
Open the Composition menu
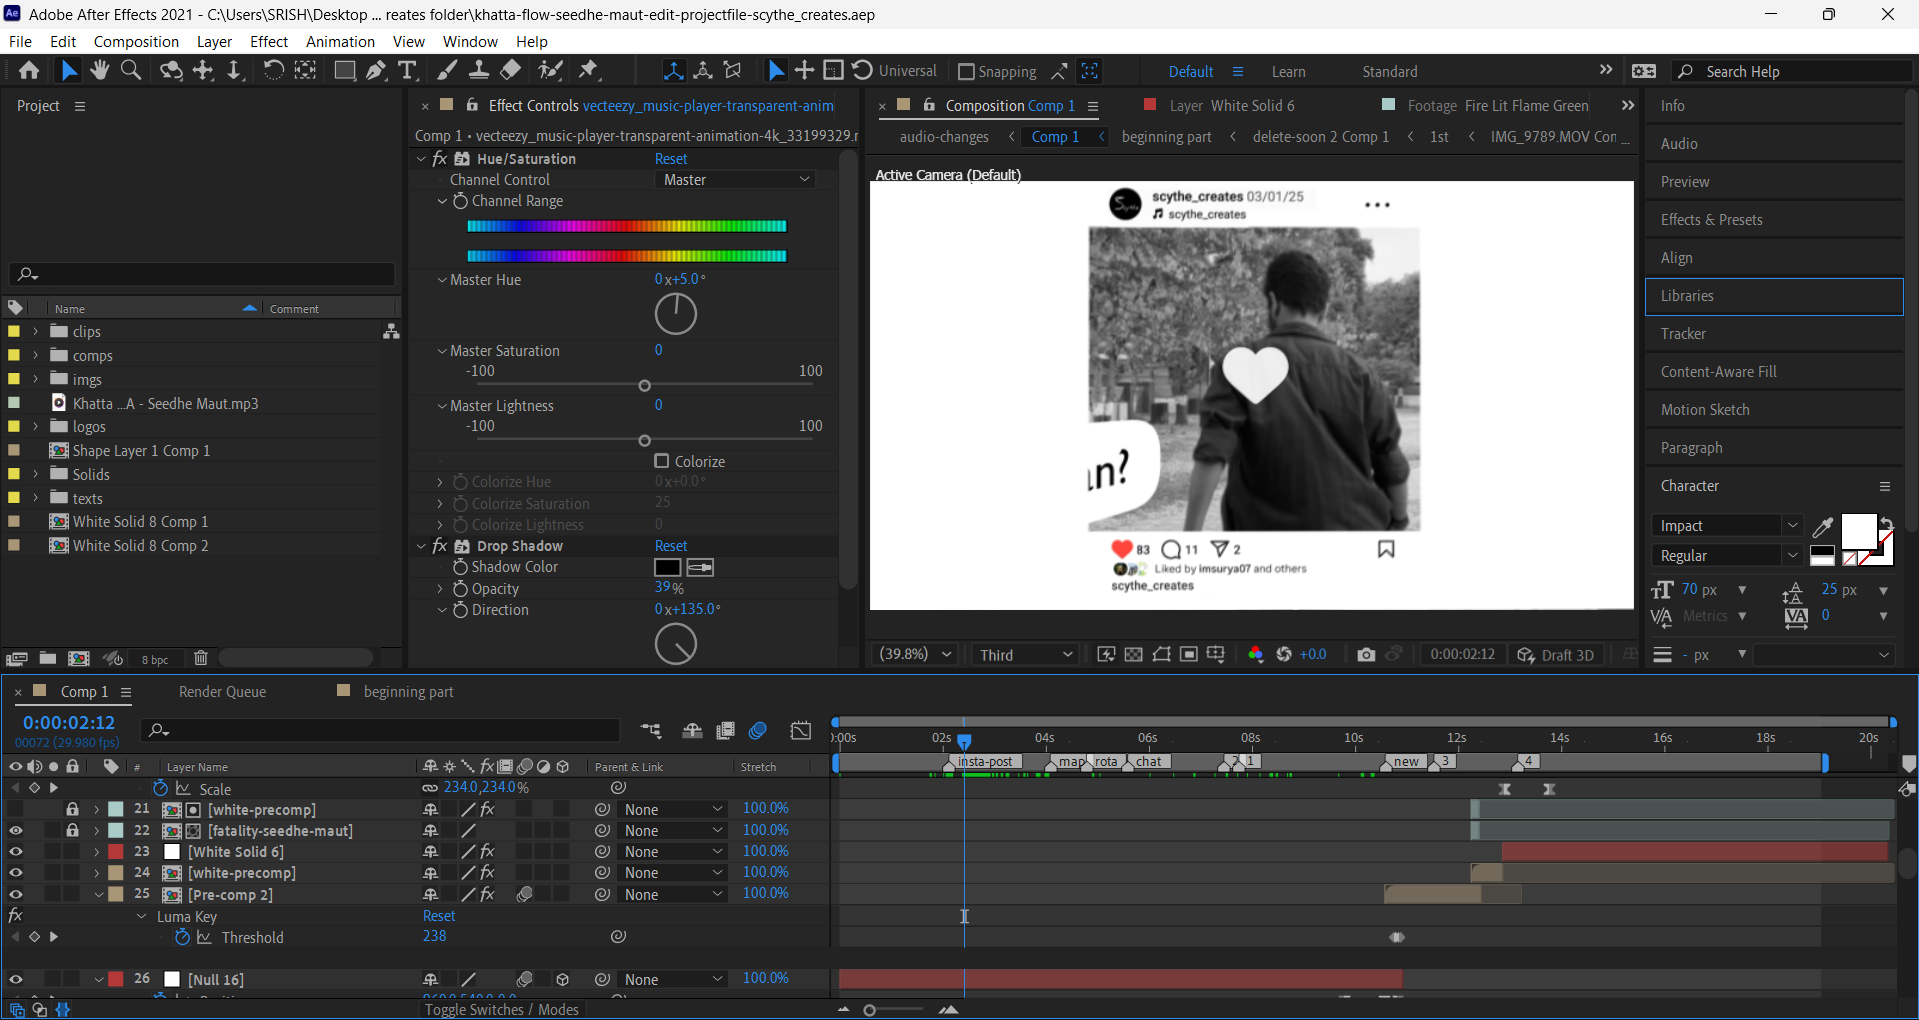[x=136, y=42]
